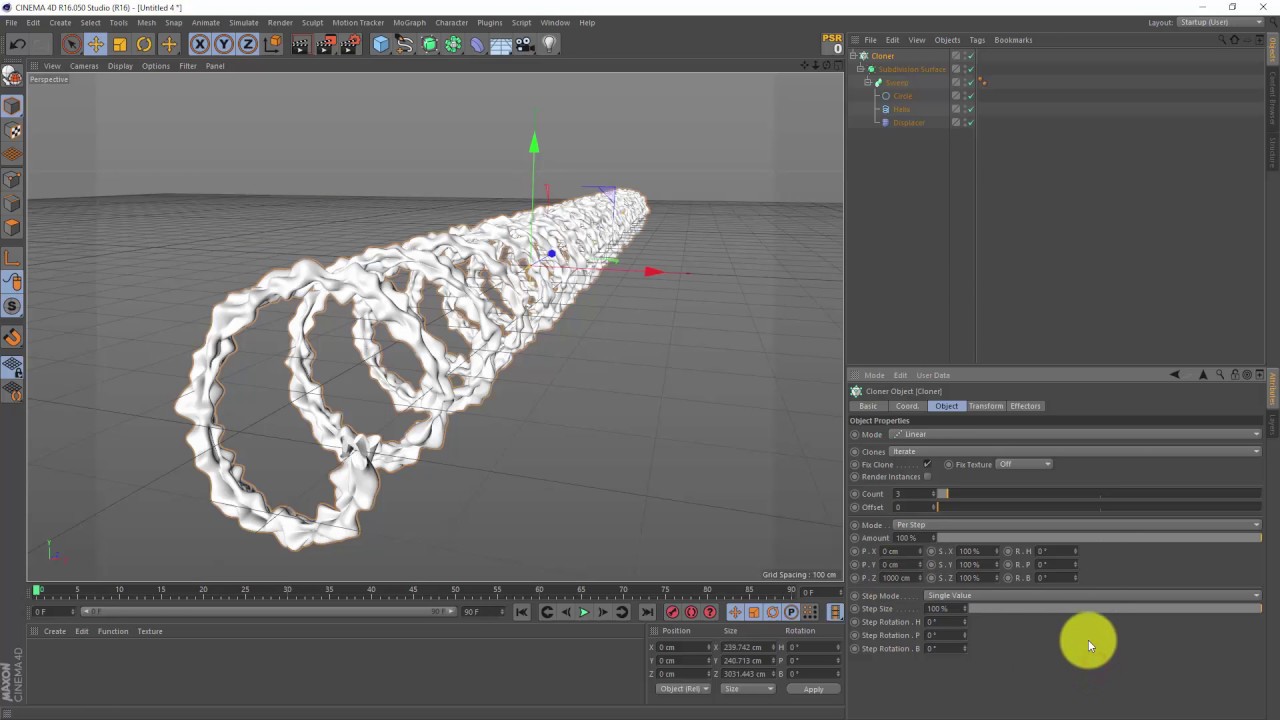Go to start of timeline
This screenshot has width=1280, height=720.
point(521,612)
